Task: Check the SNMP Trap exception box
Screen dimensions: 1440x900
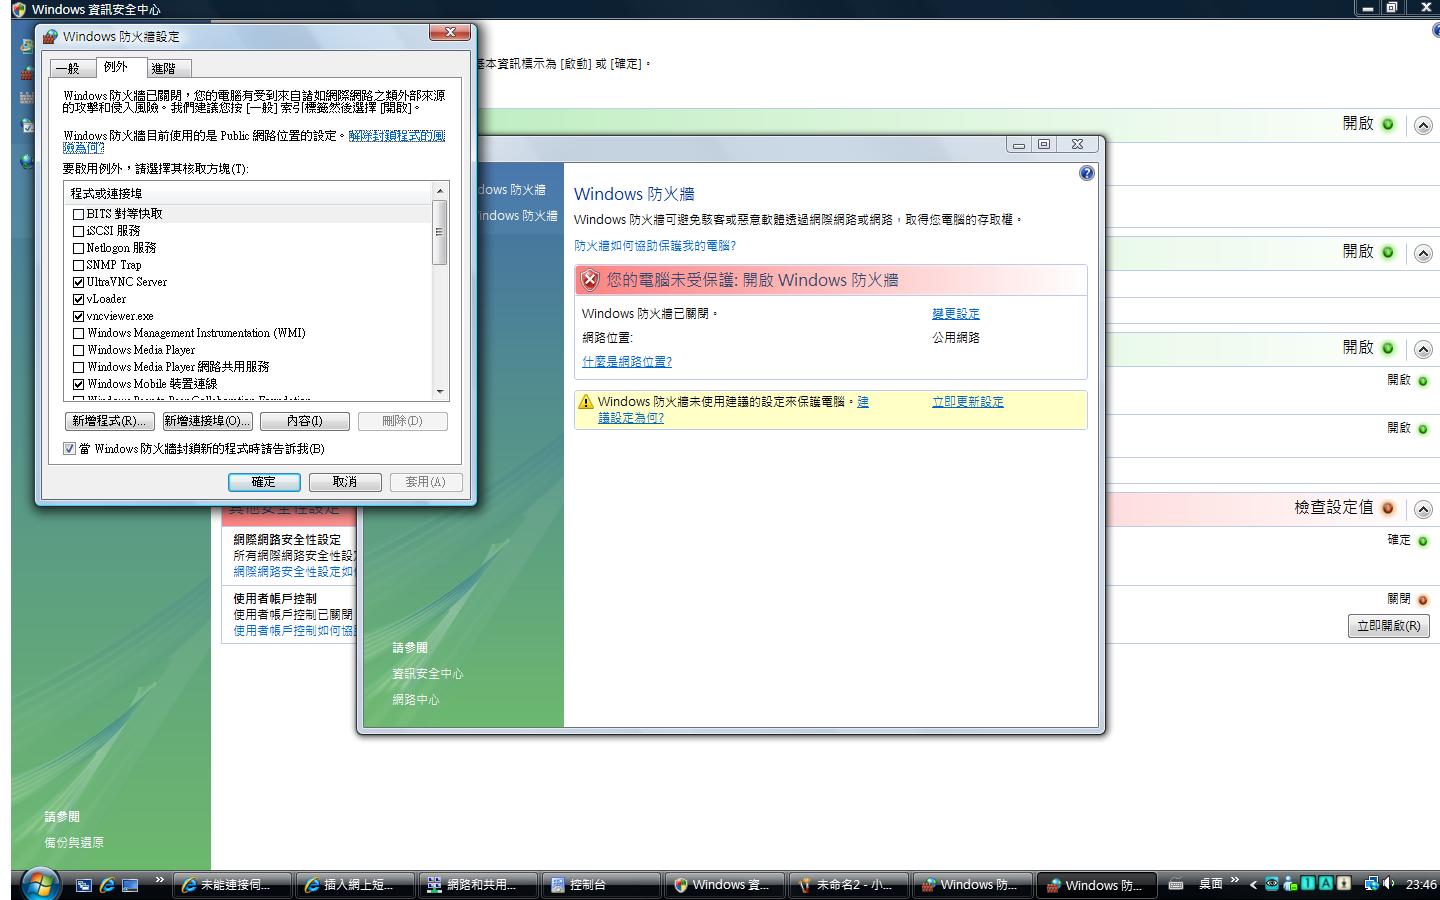Action: 79,266
